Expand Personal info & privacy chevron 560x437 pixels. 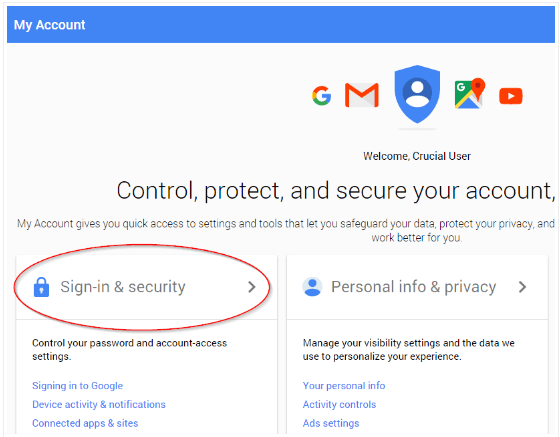(x=522, y=287)
